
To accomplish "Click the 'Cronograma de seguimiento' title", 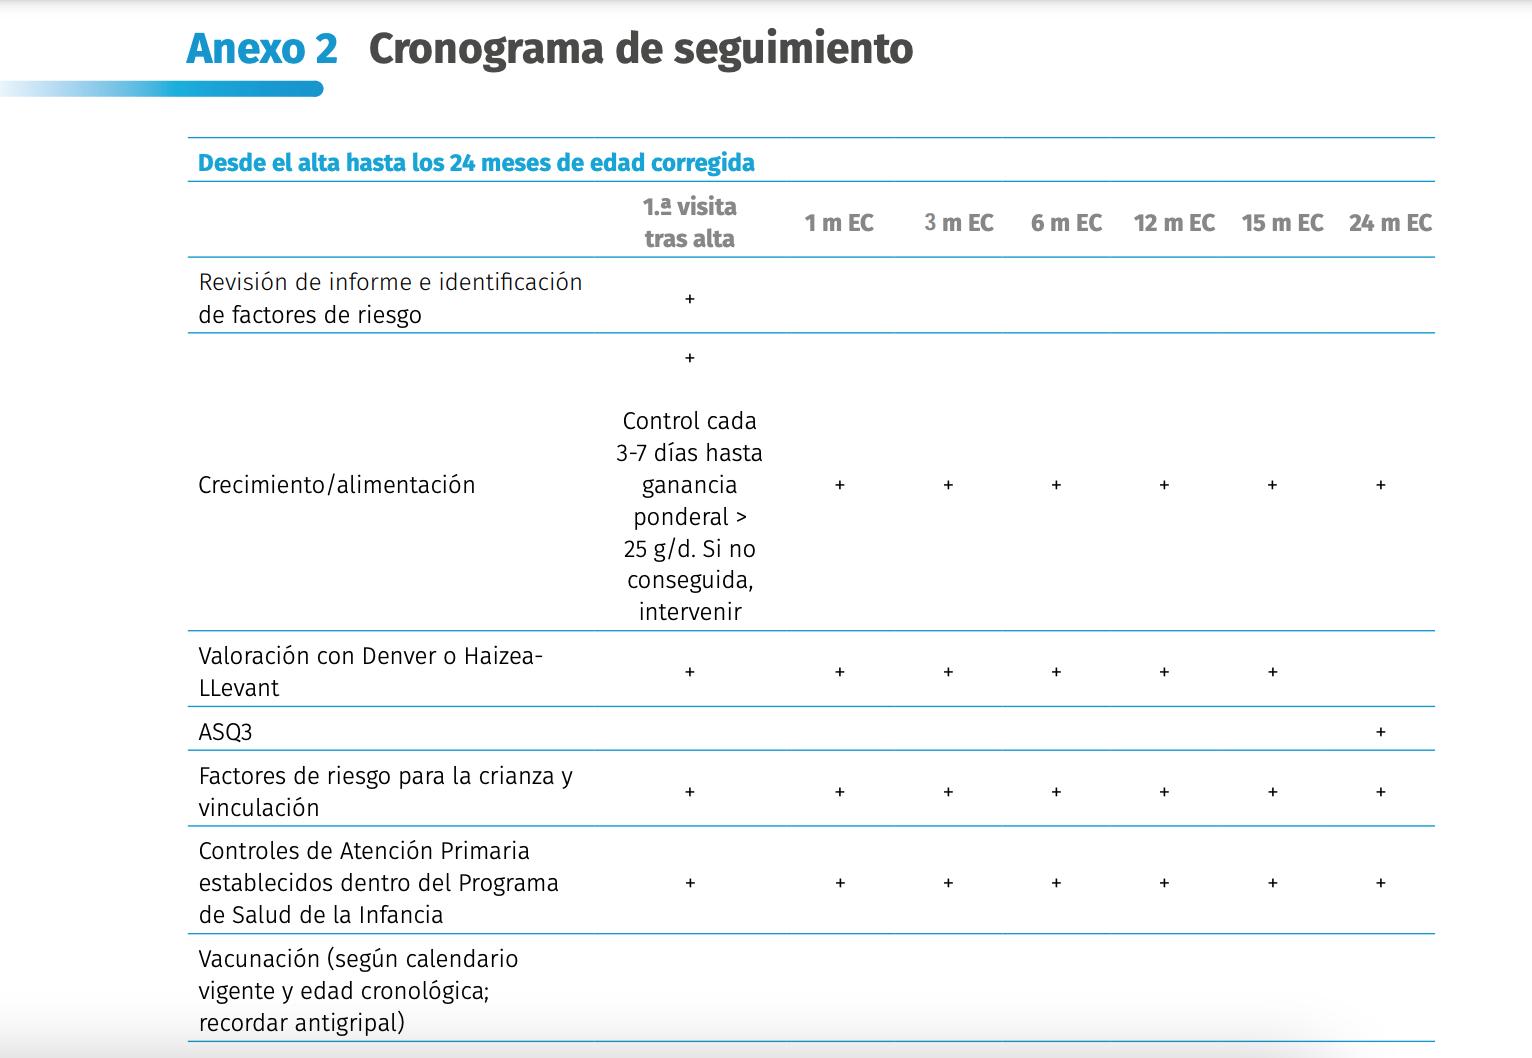I will pyautogui.click(x=641, y=48).
